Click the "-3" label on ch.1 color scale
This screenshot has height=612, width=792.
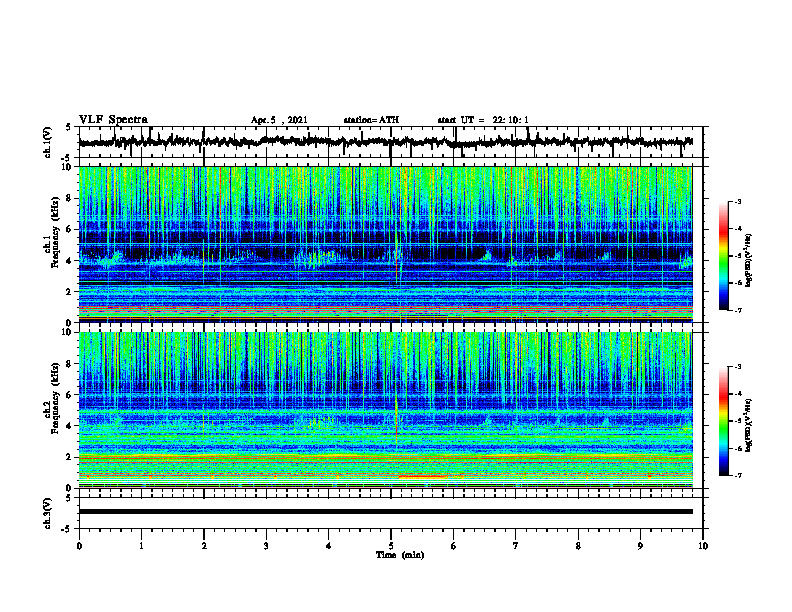(x=738, y=201)
